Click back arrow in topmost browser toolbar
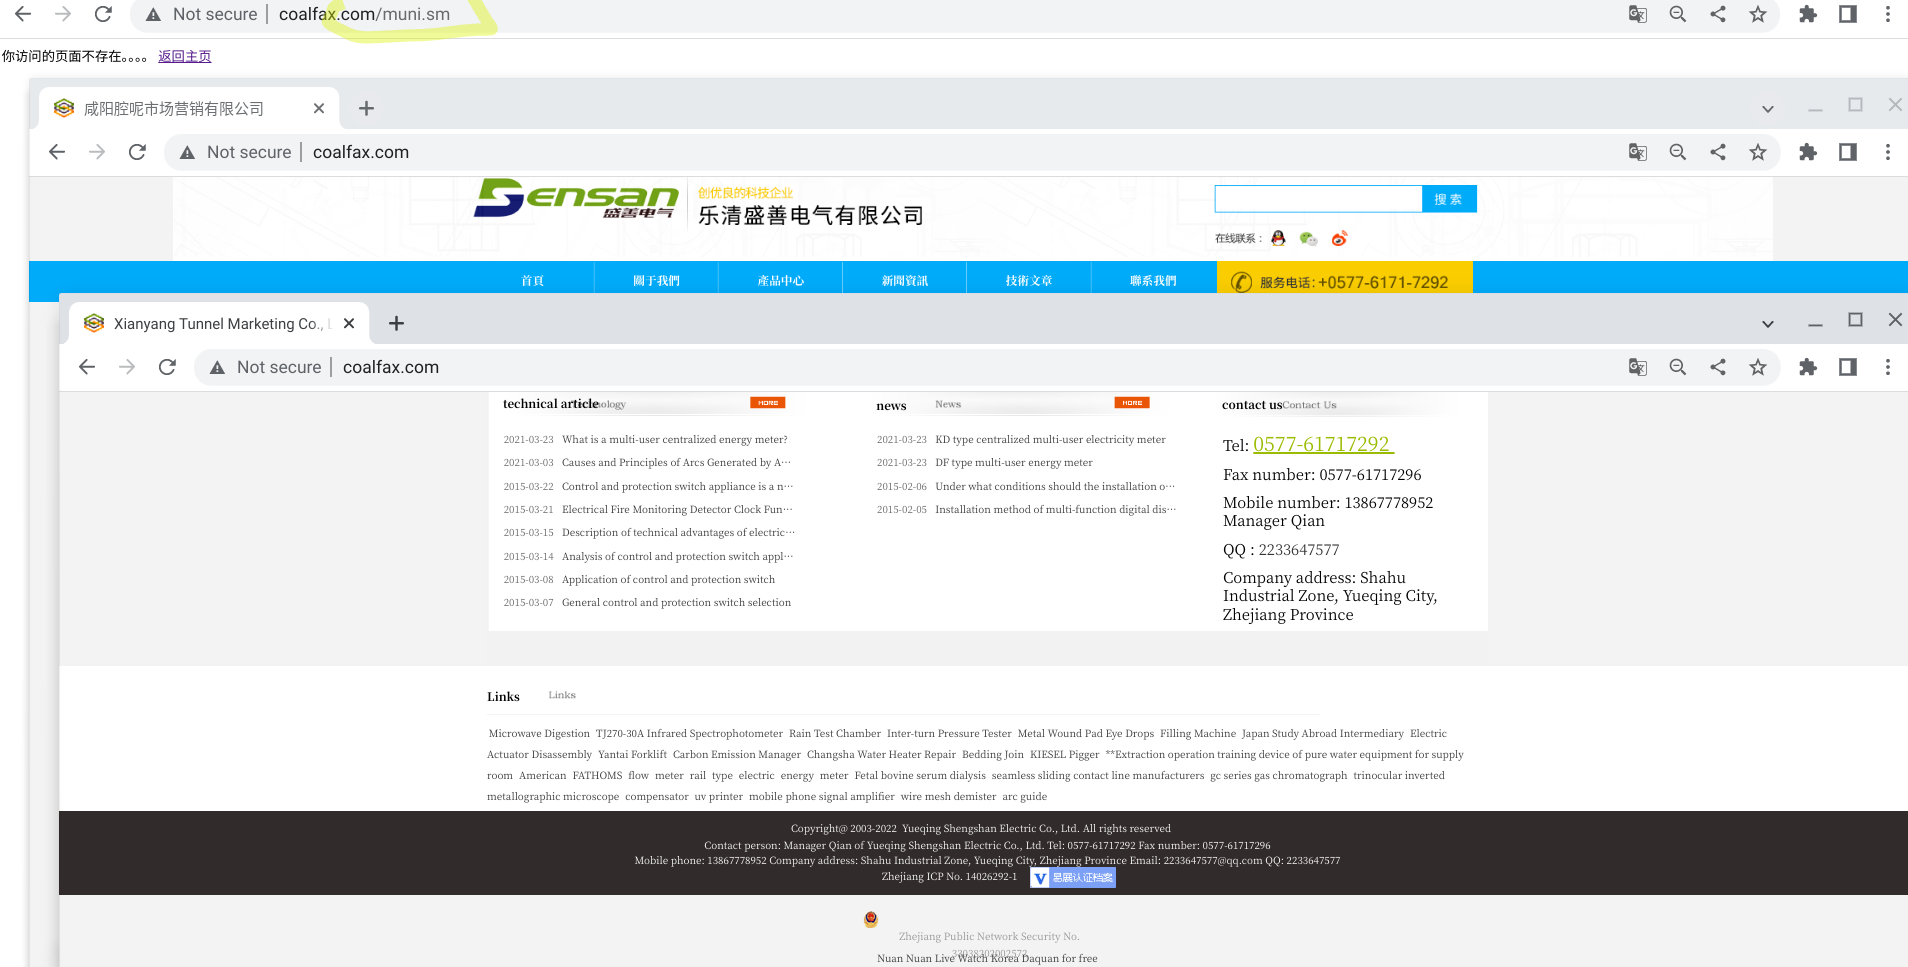Image resolution: width=1908 pixels, height=967 pixels. [x=23, y=14]
